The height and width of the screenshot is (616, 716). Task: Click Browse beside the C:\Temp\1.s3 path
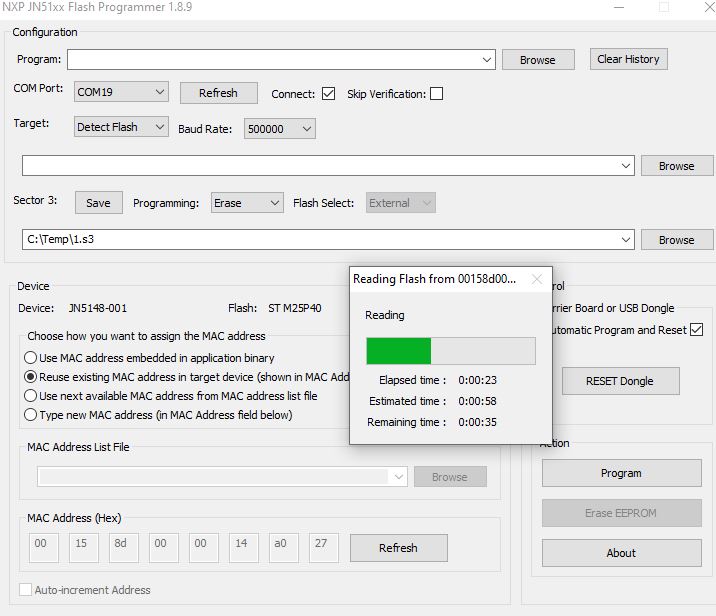pyautogui.click(x=677, y=240)
